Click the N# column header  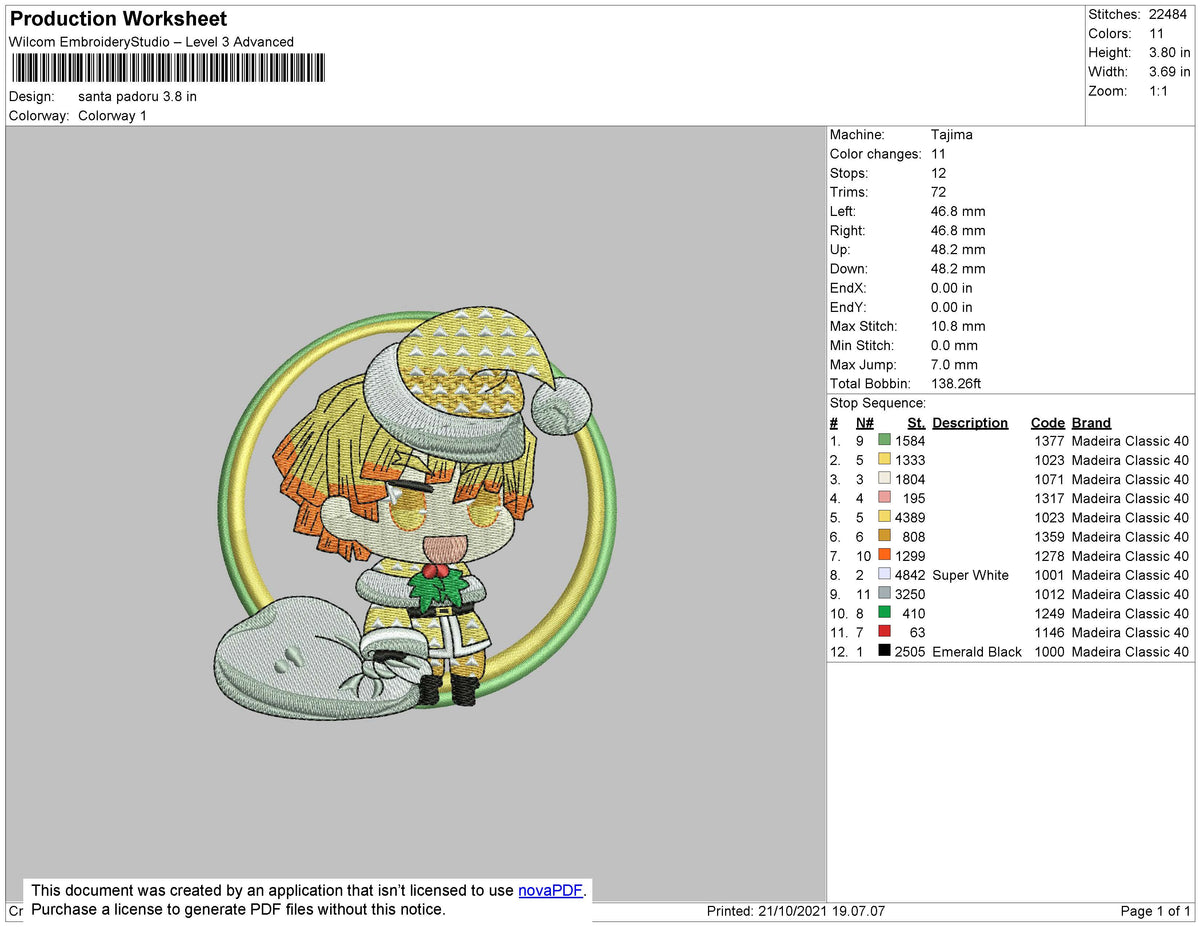(x=864, y=422)
